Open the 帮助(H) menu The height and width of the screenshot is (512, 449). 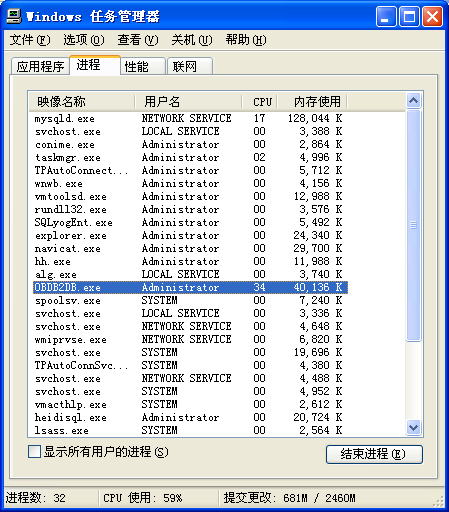click(246, 40)
